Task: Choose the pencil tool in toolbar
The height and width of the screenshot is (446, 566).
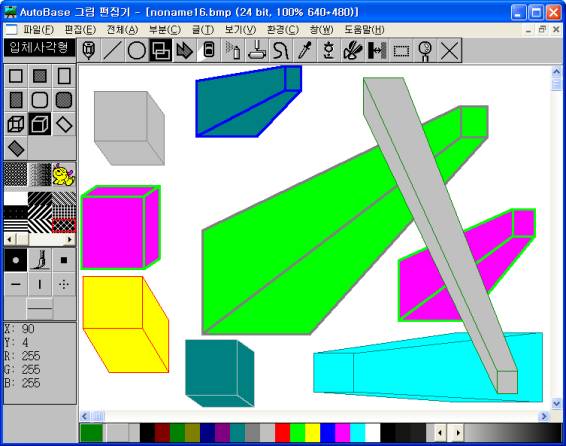Action: [89, 50]
